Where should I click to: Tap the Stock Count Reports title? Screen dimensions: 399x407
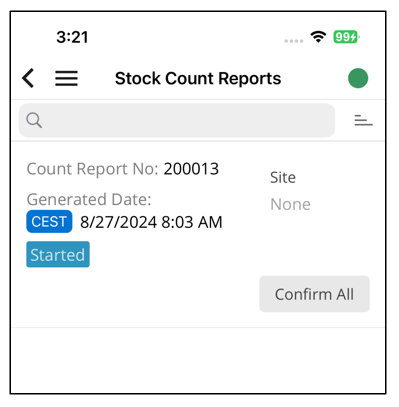tap(198, 79)
